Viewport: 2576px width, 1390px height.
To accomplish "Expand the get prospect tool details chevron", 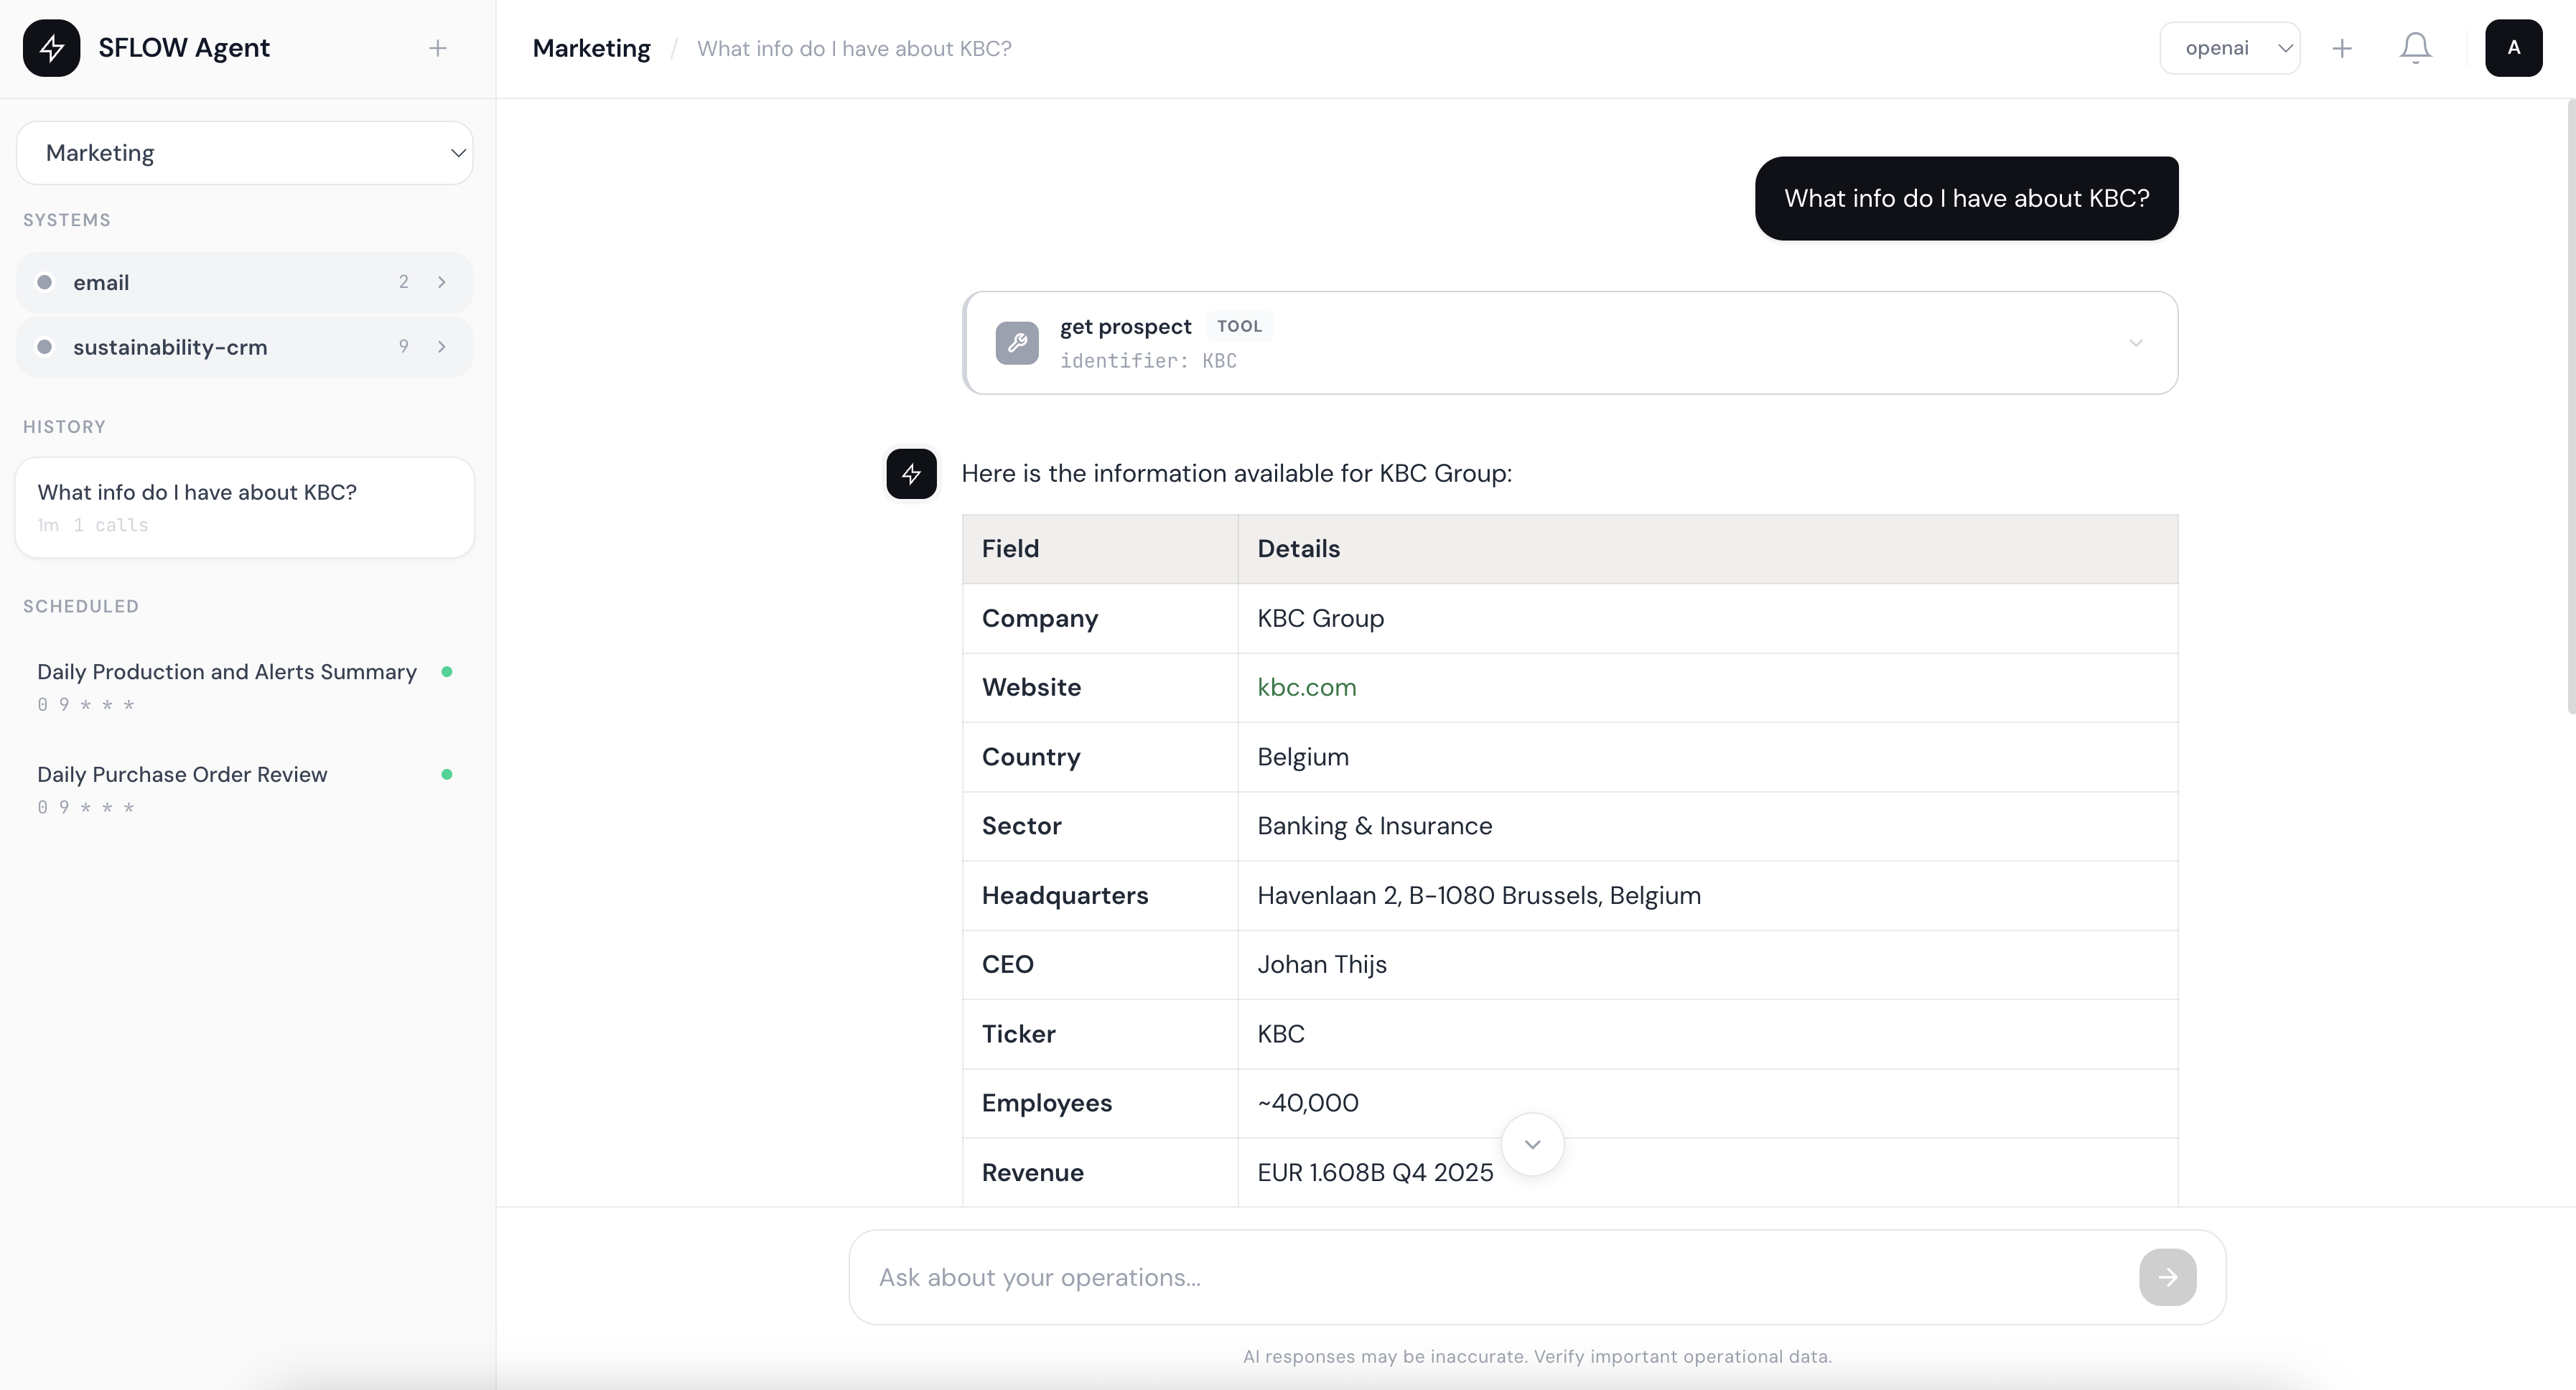I will click(2137, 342).
